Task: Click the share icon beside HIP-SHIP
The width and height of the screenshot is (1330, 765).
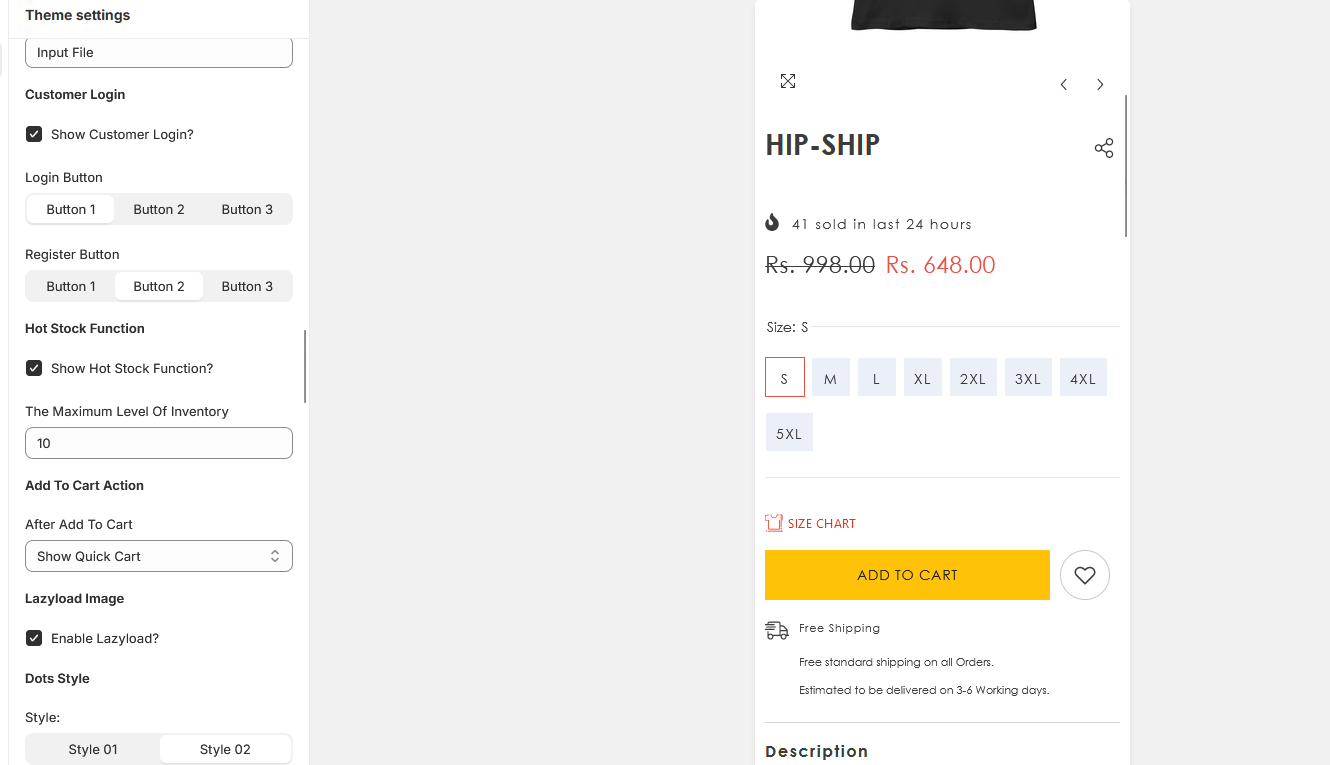Action: click(x=1104, y=148)
